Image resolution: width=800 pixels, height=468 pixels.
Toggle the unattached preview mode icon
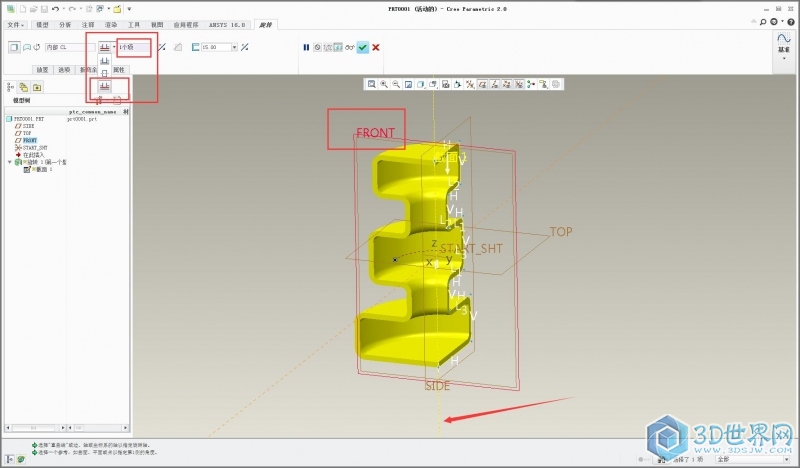click(x=328, y=47)
